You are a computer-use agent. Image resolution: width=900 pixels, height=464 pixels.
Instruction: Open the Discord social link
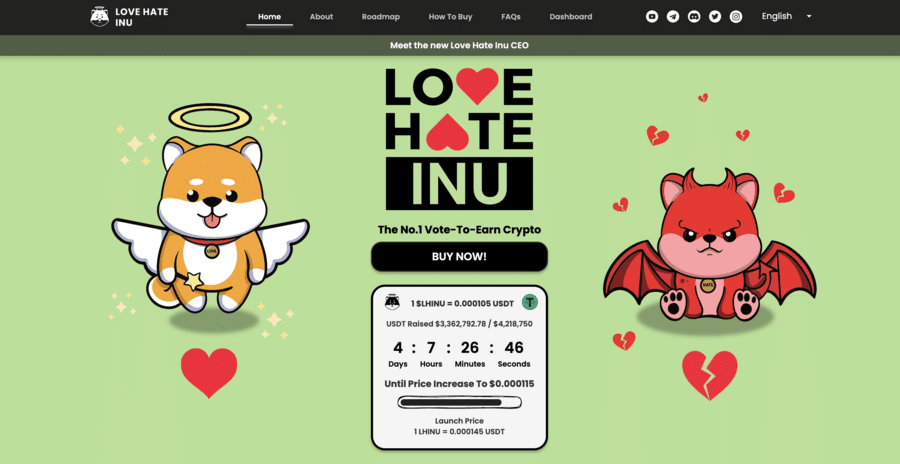click(x=694, y=17)
